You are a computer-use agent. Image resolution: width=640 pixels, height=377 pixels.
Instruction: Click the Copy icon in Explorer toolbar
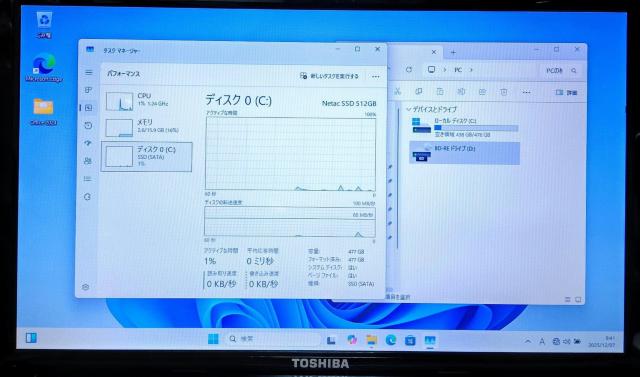coord(418,92)
